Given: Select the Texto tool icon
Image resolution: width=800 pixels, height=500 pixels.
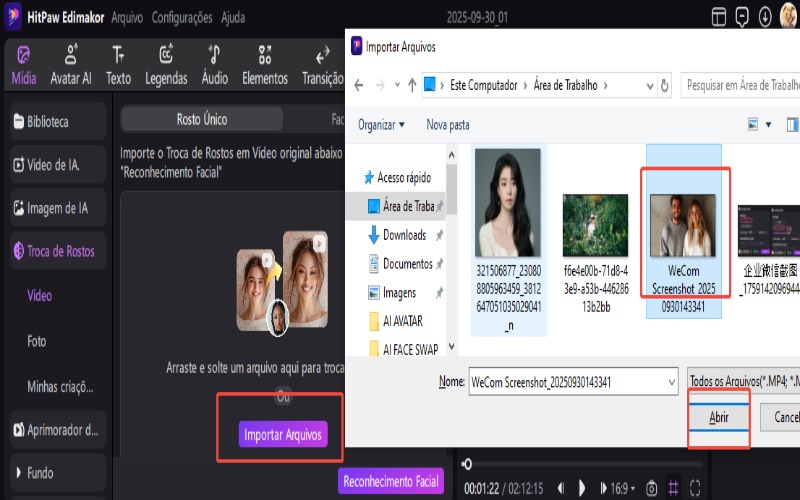Looking at the screenshot, I should click(118, 65).
